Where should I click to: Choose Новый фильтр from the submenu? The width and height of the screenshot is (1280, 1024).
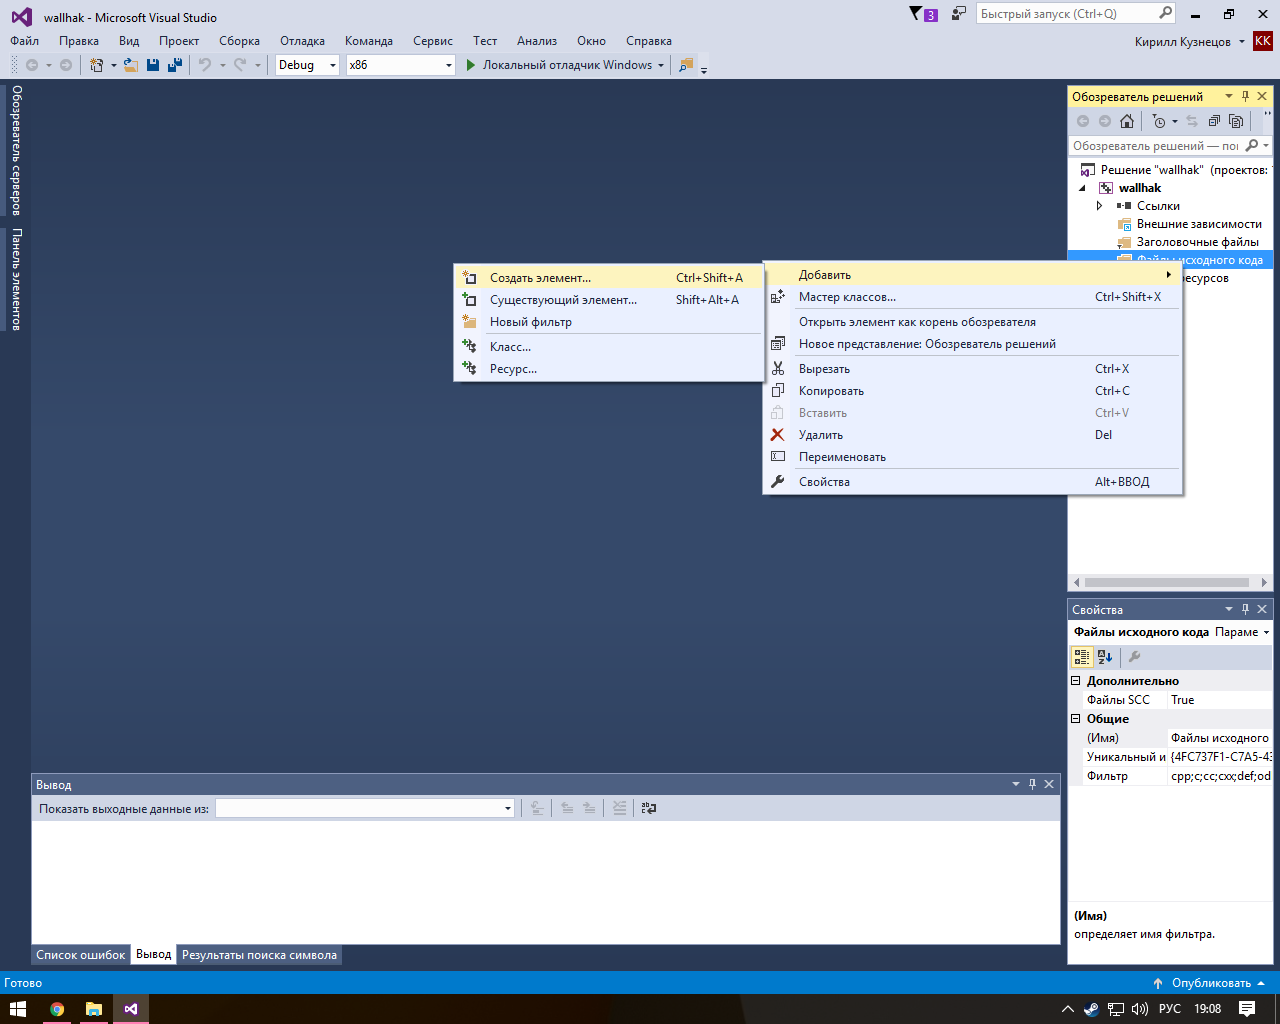(608, 322)
